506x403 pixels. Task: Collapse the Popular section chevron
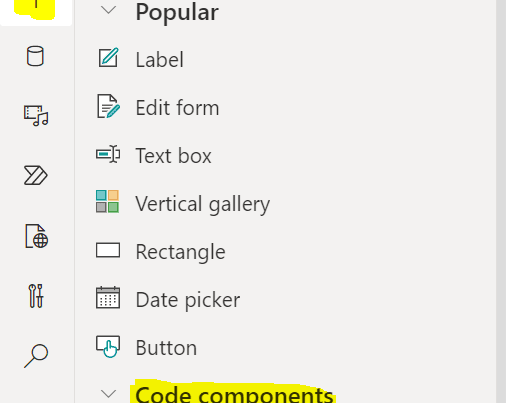(x=109, y=10)
